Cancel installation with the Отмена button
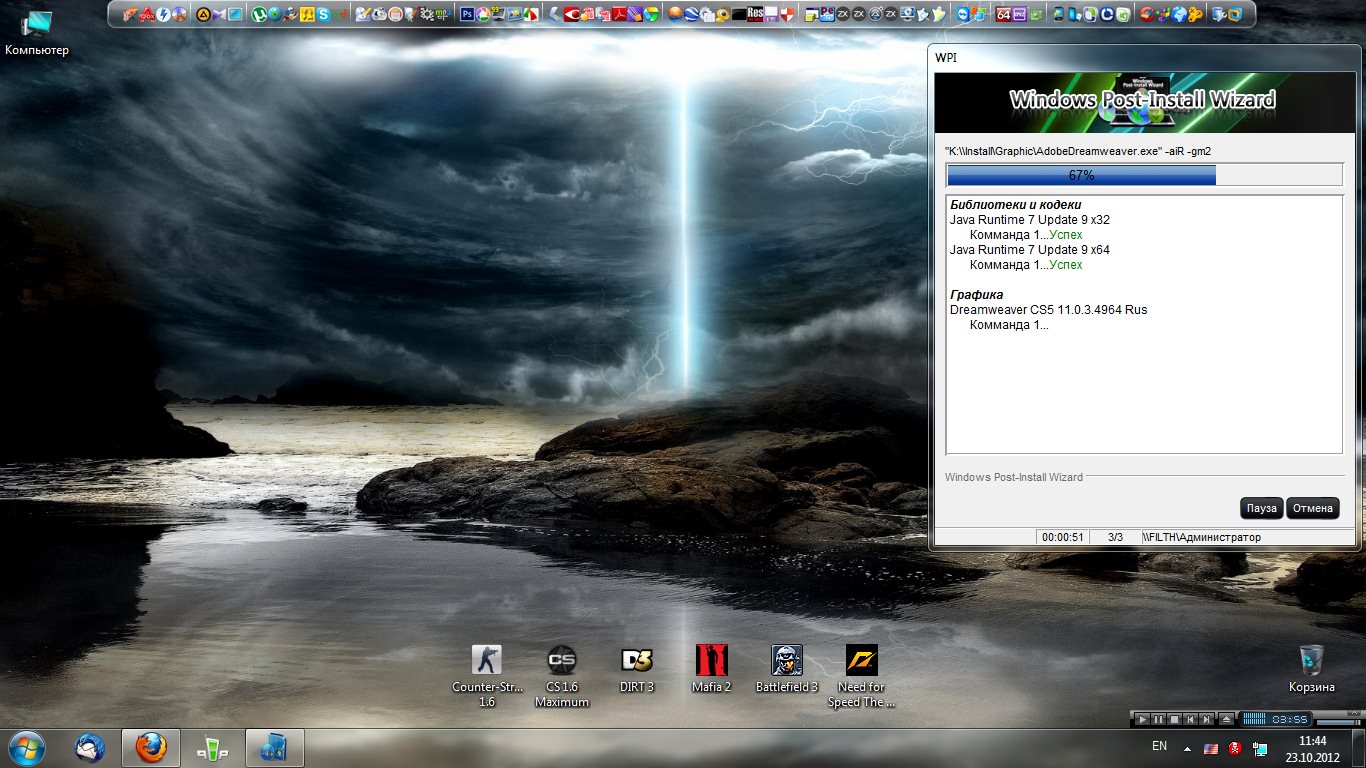The height and width of the screenshot is (768, 1366). tap(1312, 508)
